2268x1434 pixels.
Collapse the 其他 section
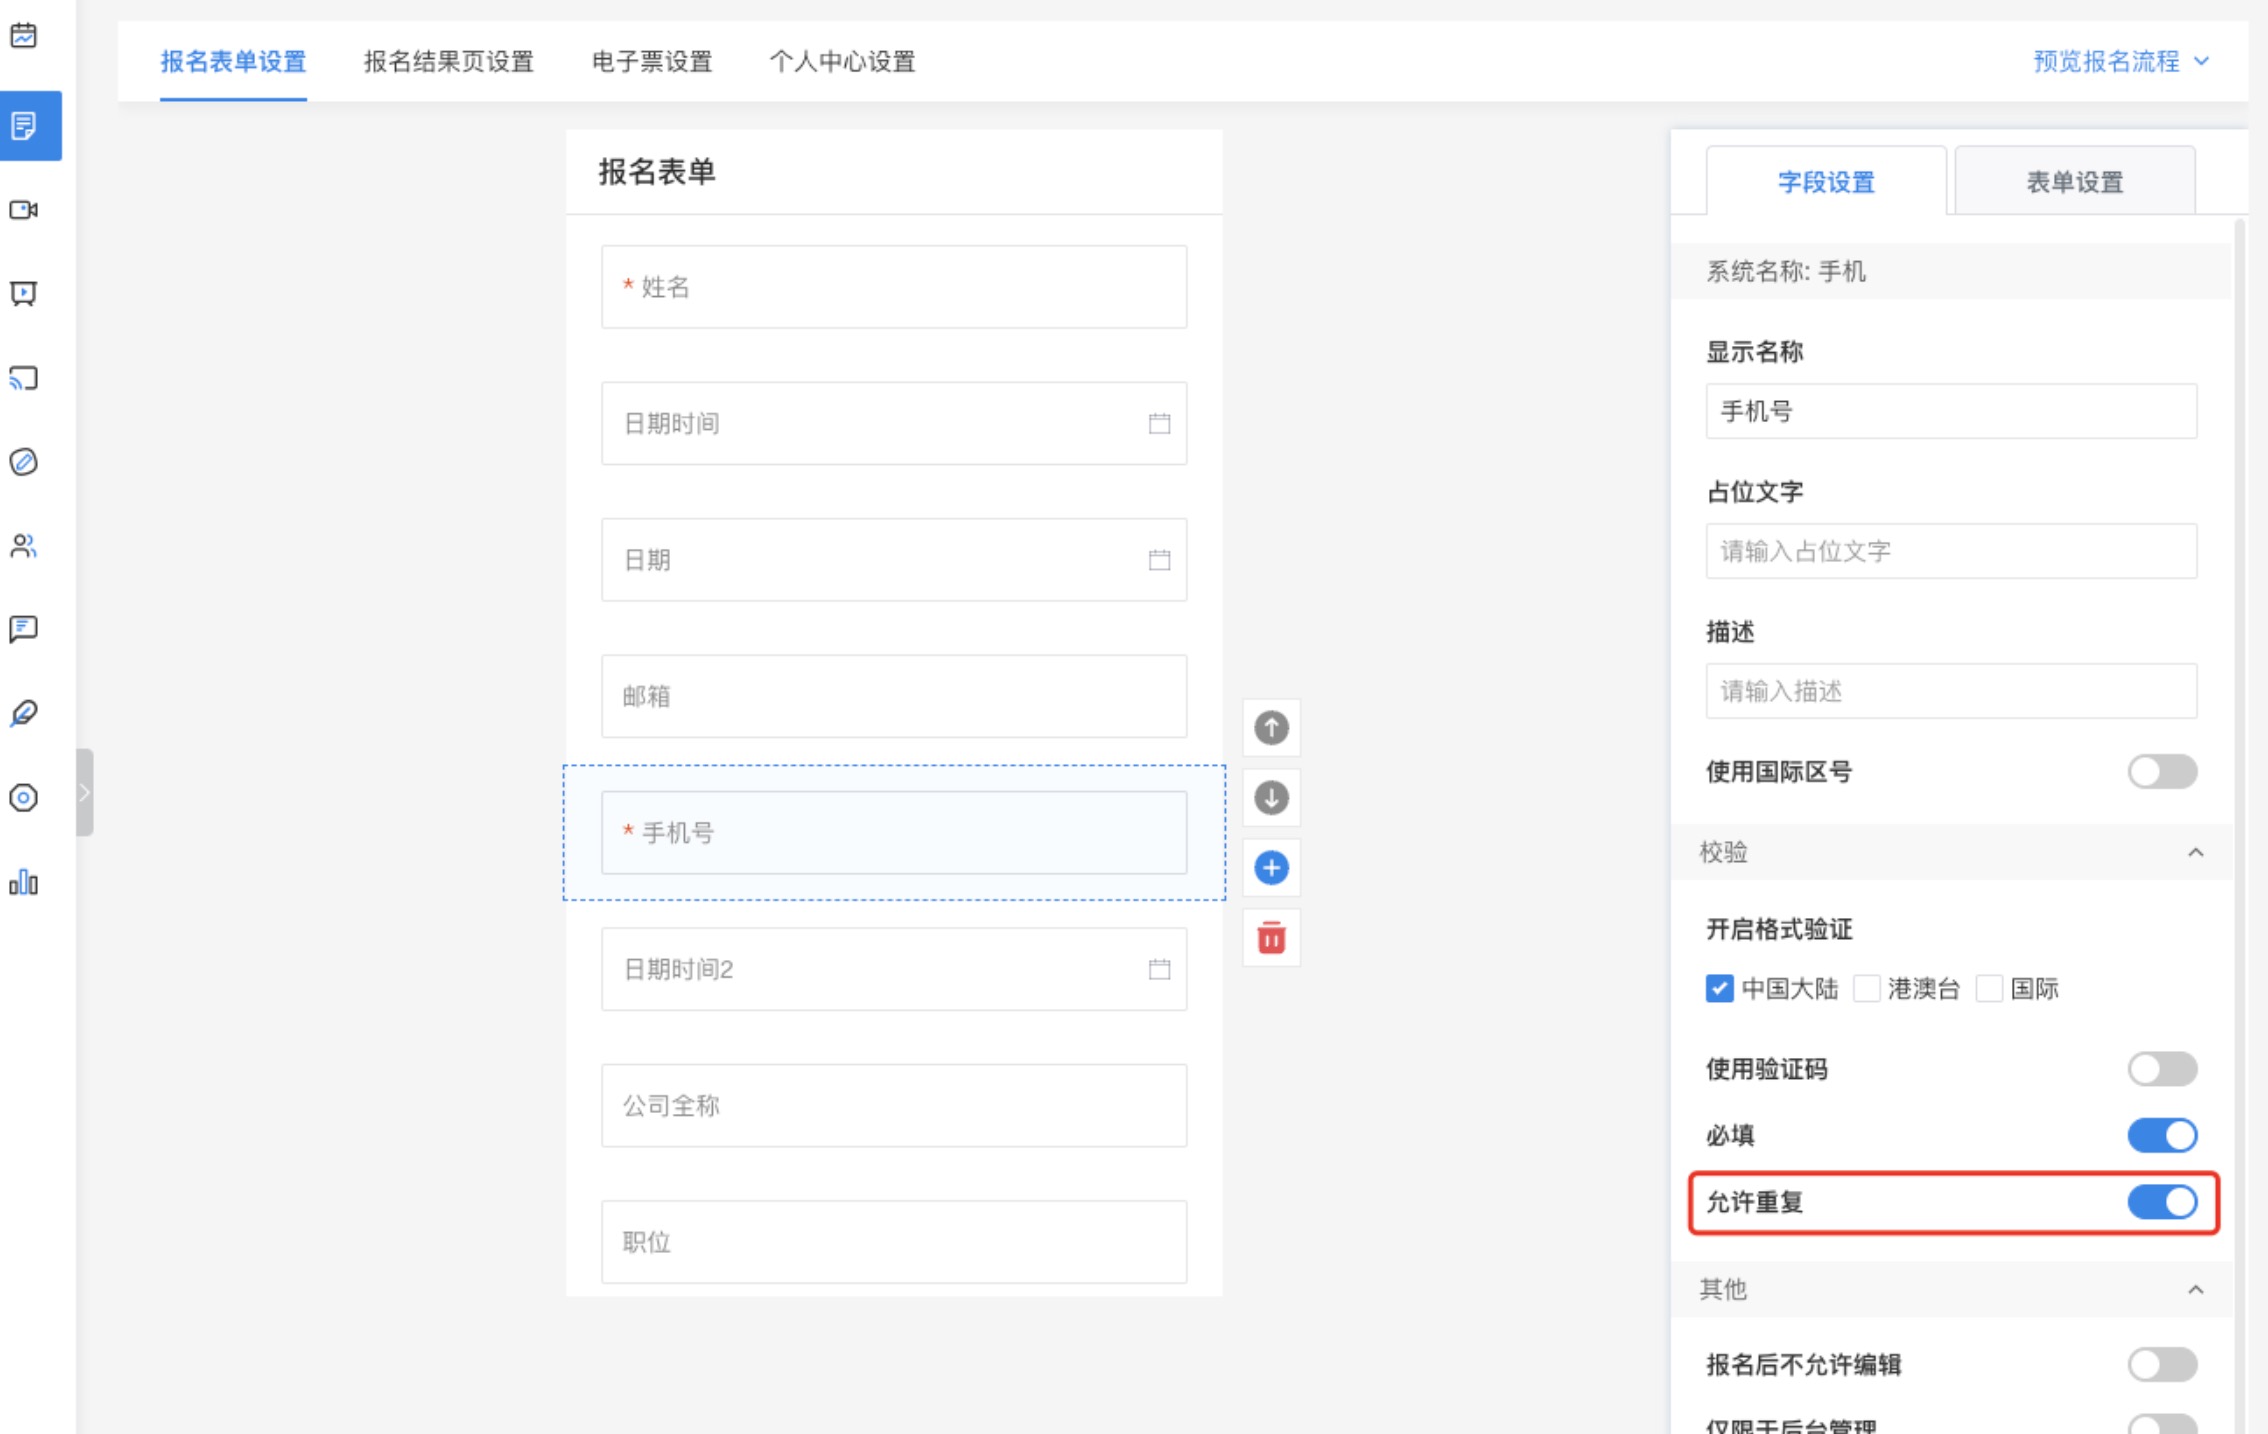click(2195, 1289)
